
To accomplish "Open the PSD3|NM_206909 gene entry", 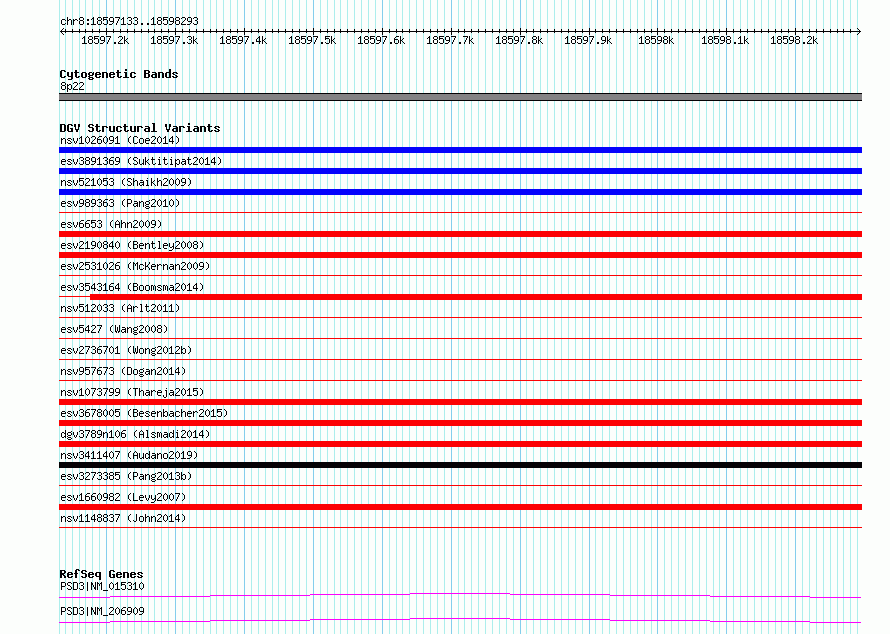I will tap(102, 611).
